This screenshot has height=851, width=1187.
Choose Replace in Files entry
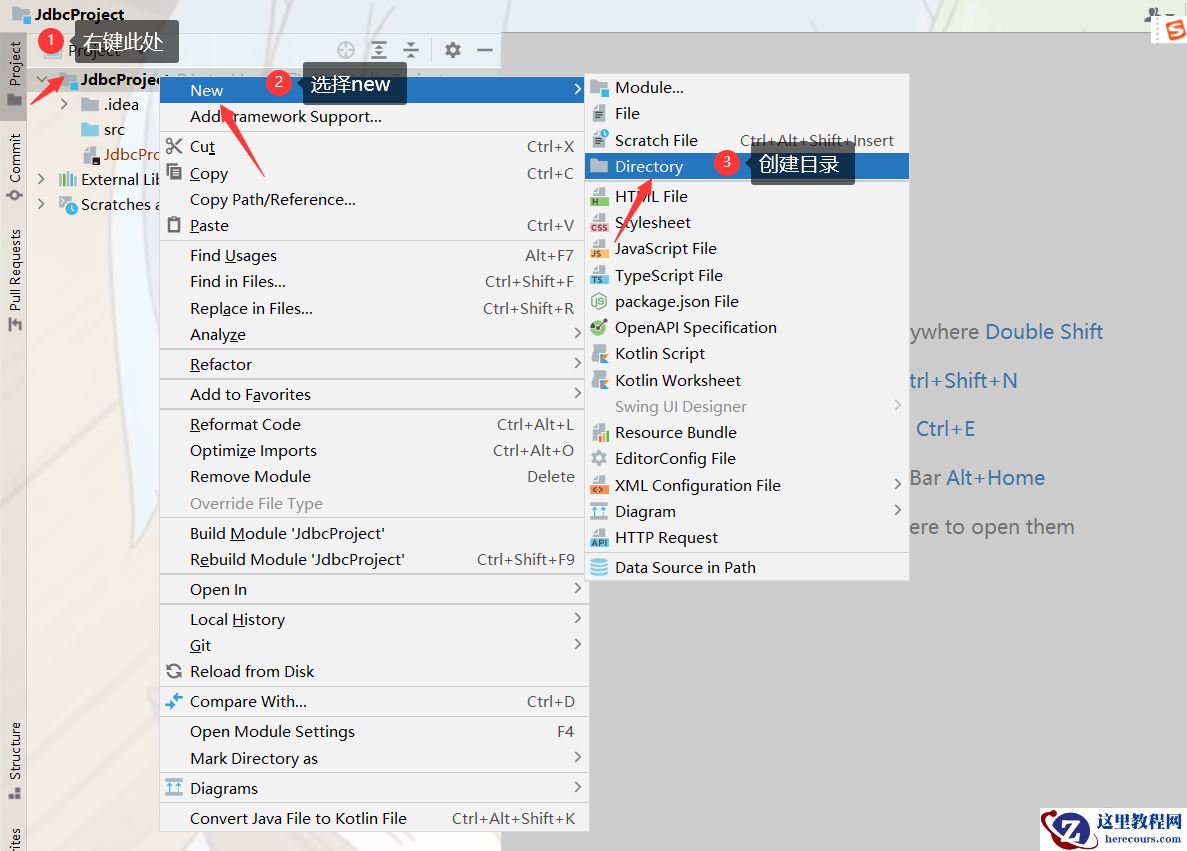click(x=373, y=308)
